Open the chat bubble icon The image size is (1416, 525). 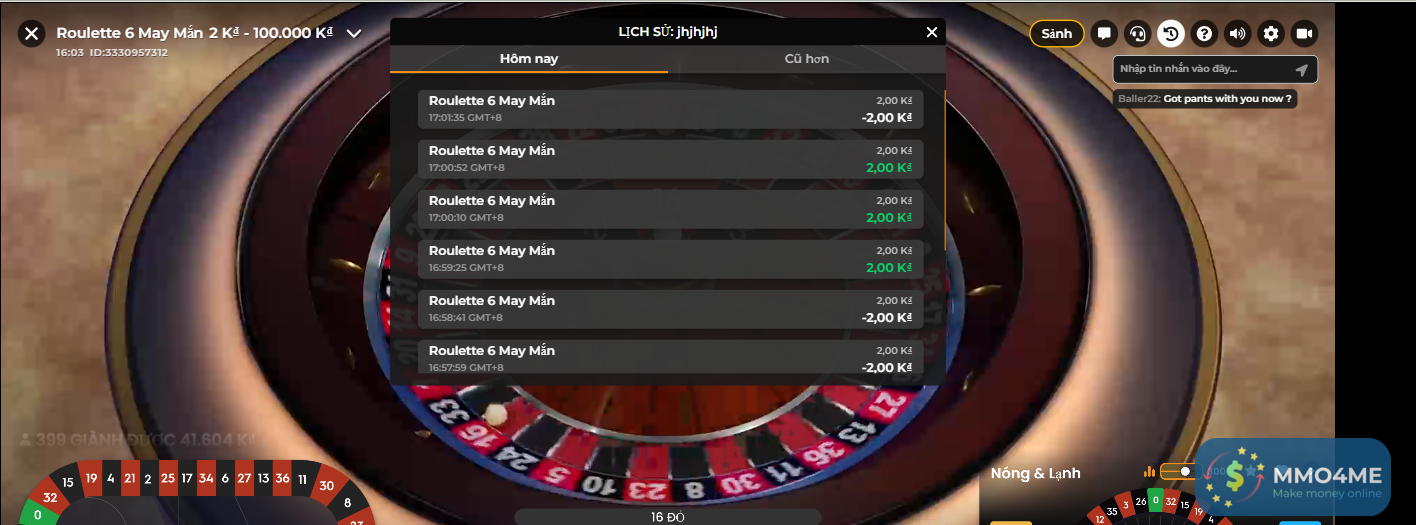pyautogui.click(x=1104, y=33)
